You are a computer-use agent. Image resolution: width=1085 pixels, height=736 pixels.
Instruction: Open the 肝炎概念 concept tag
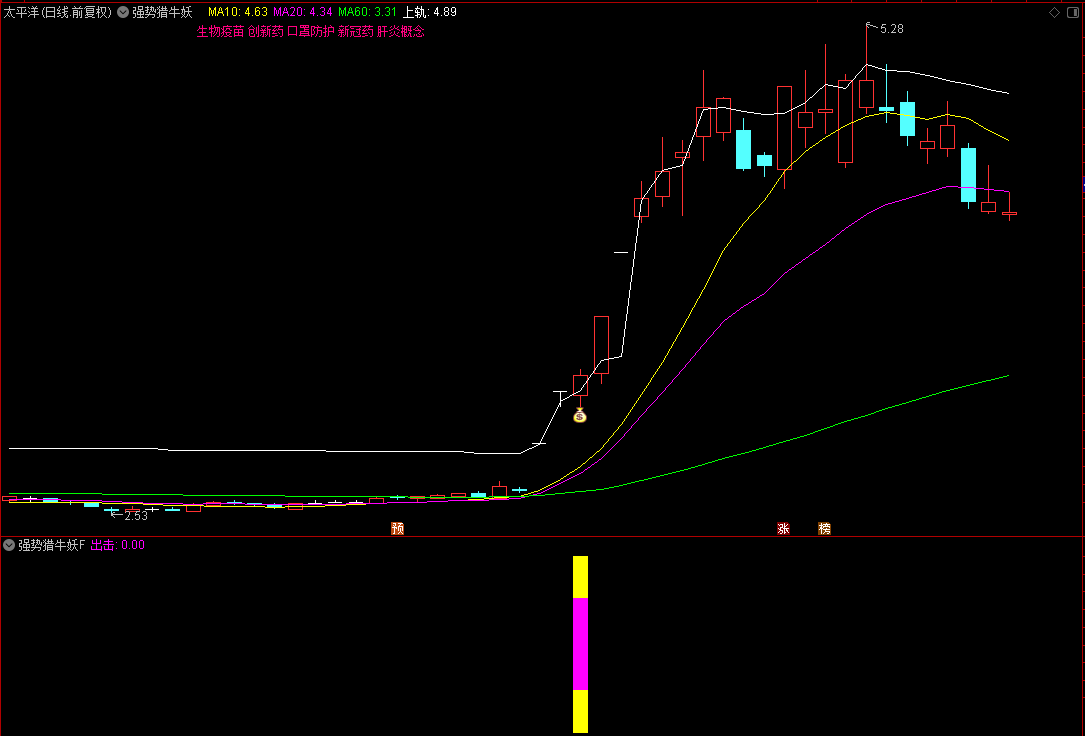[x=401, y=31]
